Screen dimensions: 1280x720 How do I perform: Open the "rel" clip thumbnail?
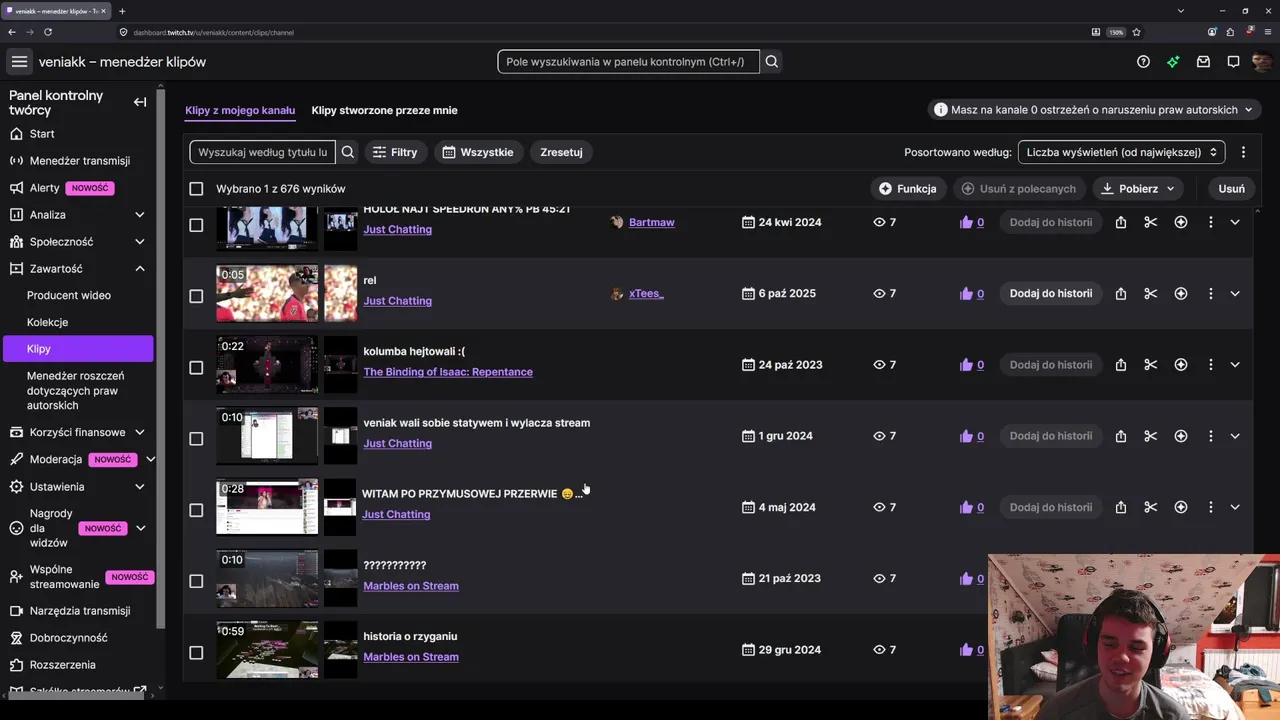267,294
